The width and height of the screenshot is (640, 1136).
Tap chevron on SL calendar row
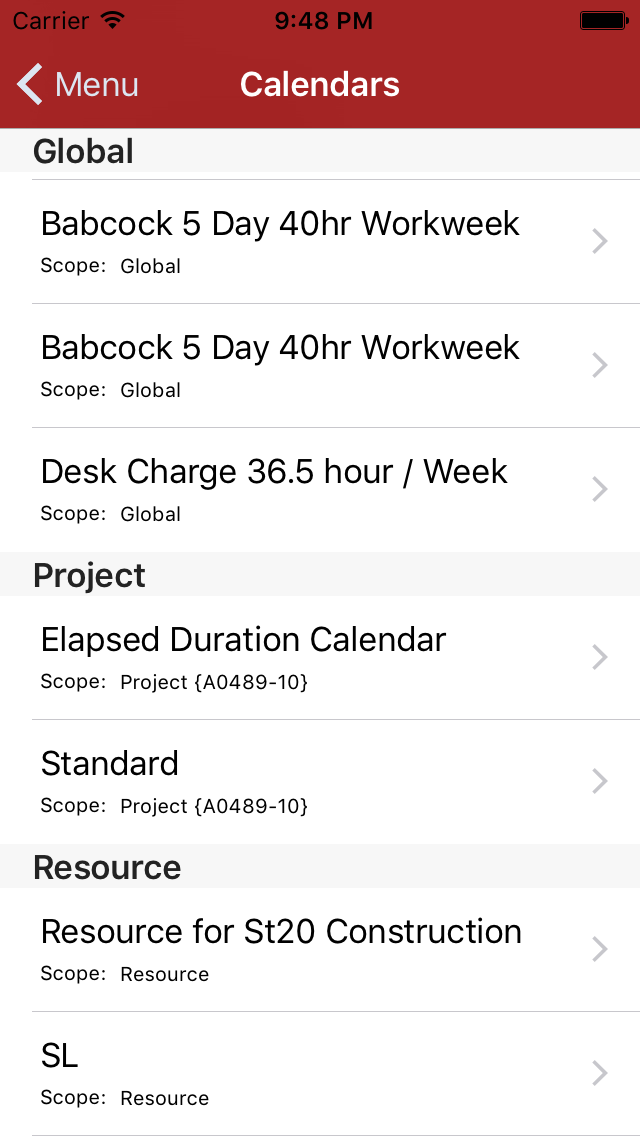pos(600,1073)
